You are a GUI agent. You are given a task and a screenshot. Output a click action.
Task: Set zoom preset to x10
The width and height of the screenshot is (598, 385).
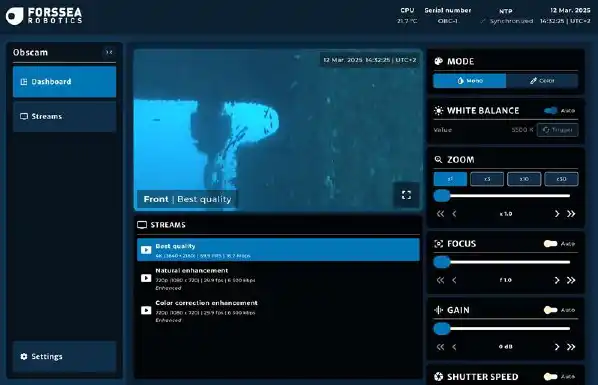[x=524, y=179]
